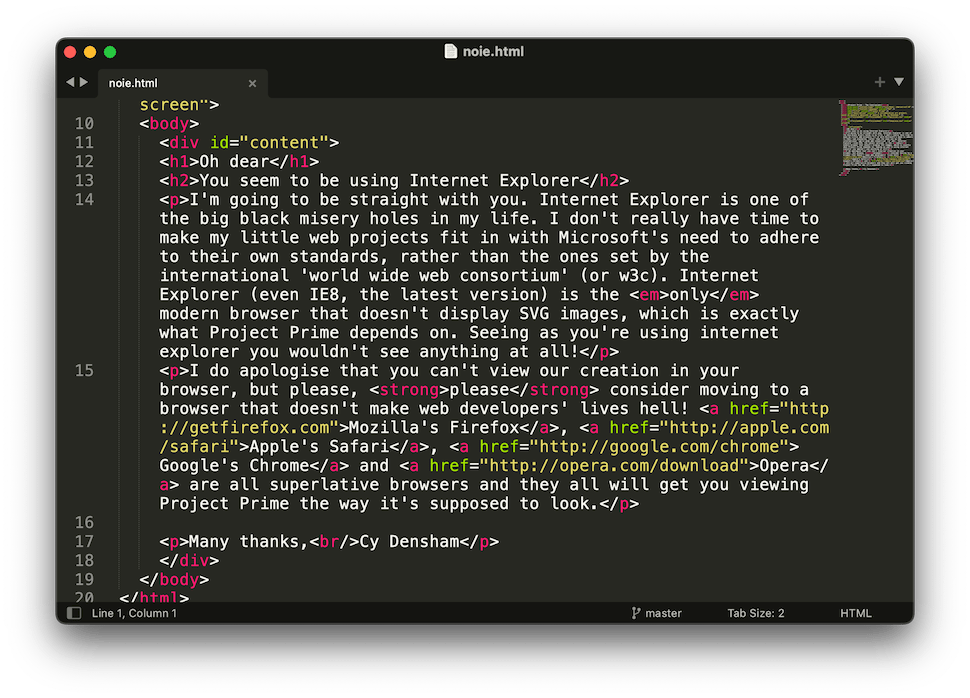
Task: Click the 'Oh dear' heading text
Action: click(x=234, y=162)
